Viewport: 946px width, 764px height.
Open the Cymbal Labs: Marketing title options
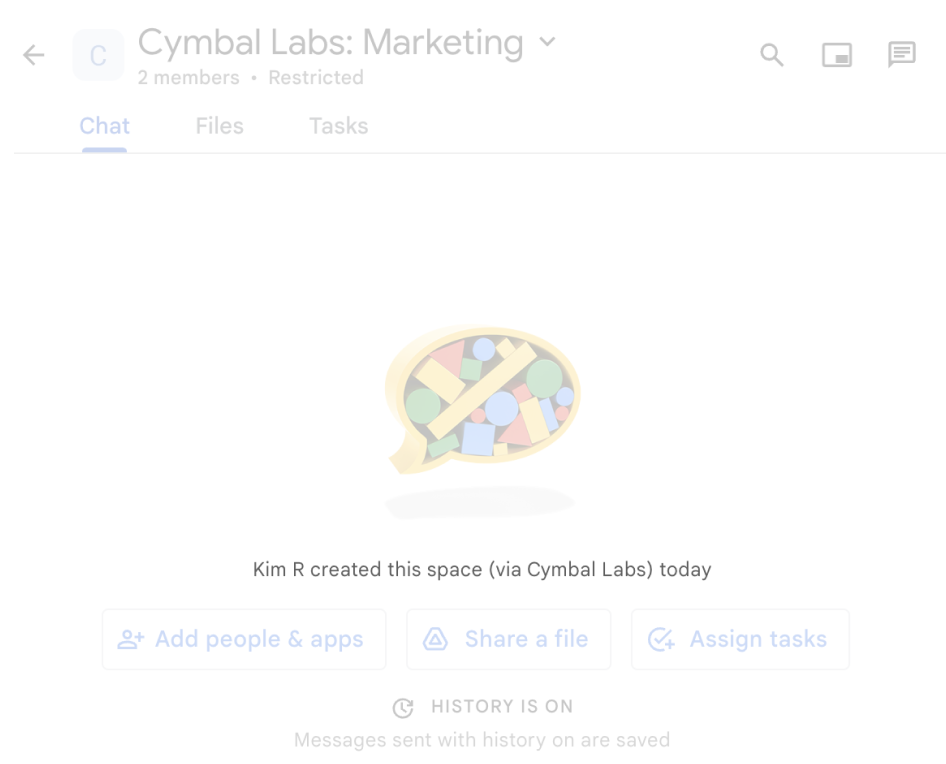[330, 43]
